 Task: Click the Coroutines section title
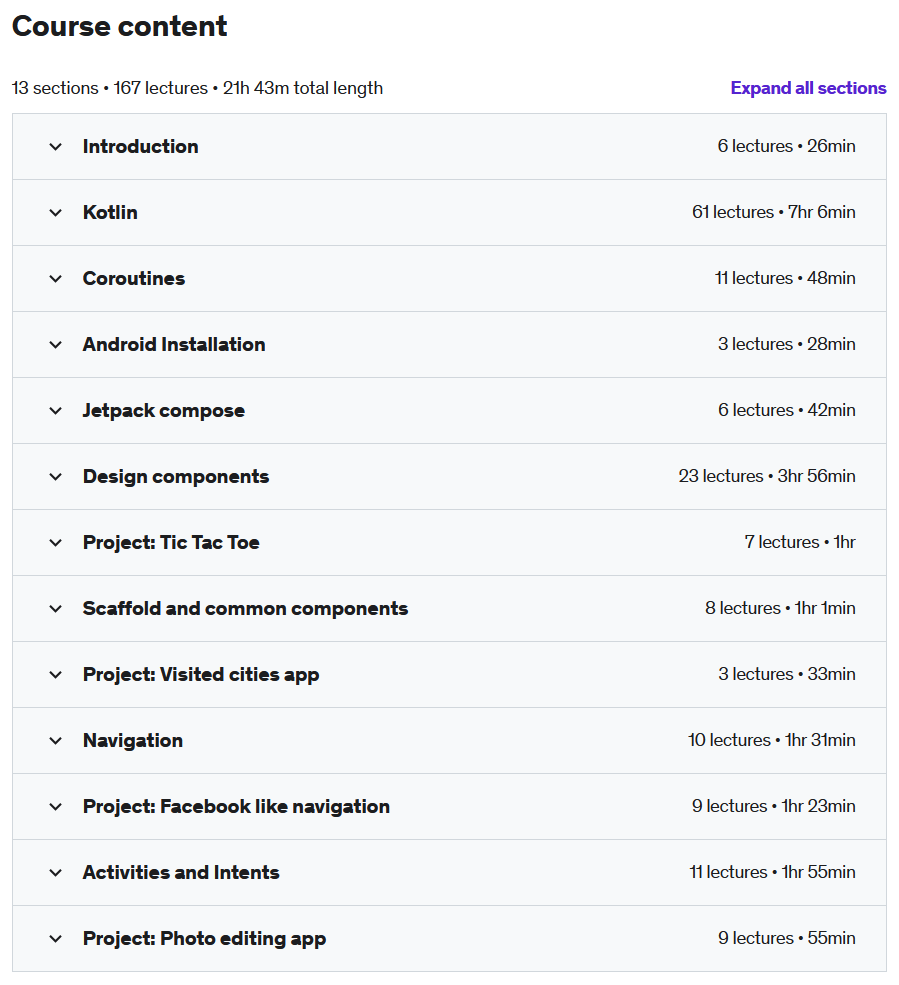(x=134, y=278)
